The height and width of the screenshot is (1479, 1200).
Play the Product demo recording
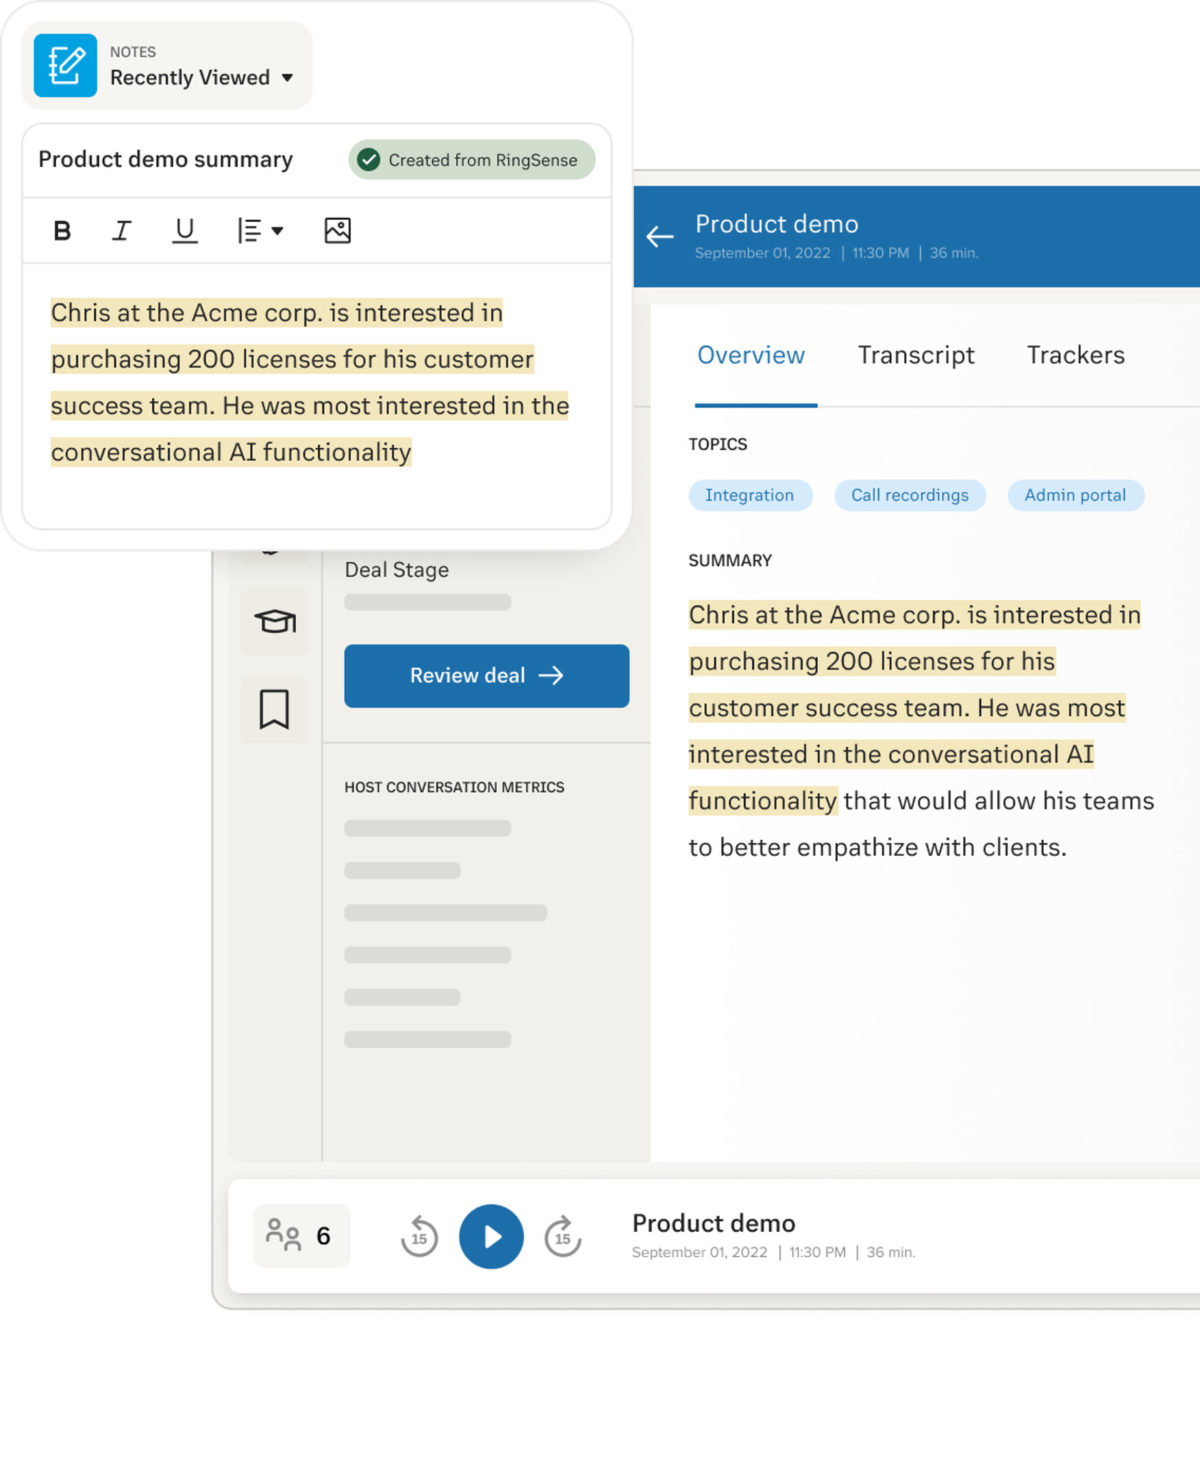[x=491, y=1237]
